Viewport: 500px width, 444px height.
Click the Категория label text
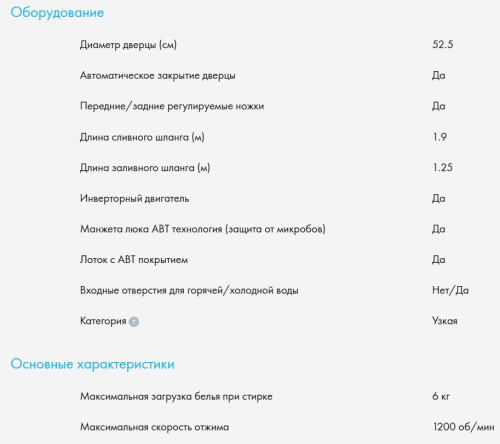(103, 321)
